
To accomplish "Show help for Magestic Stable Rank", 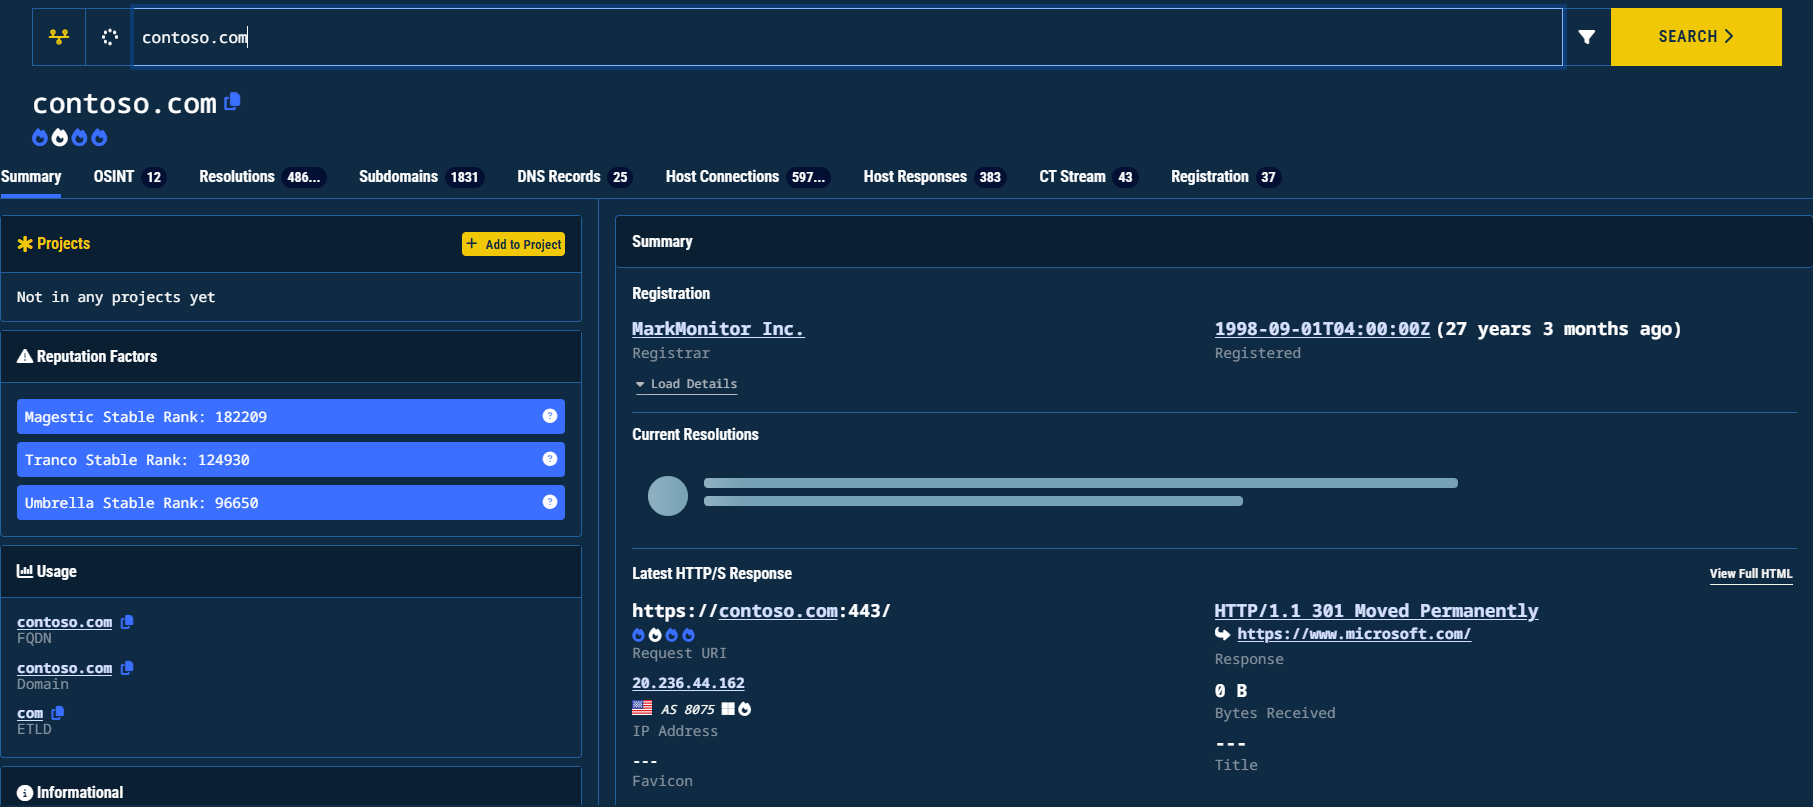I will point(550,416).
